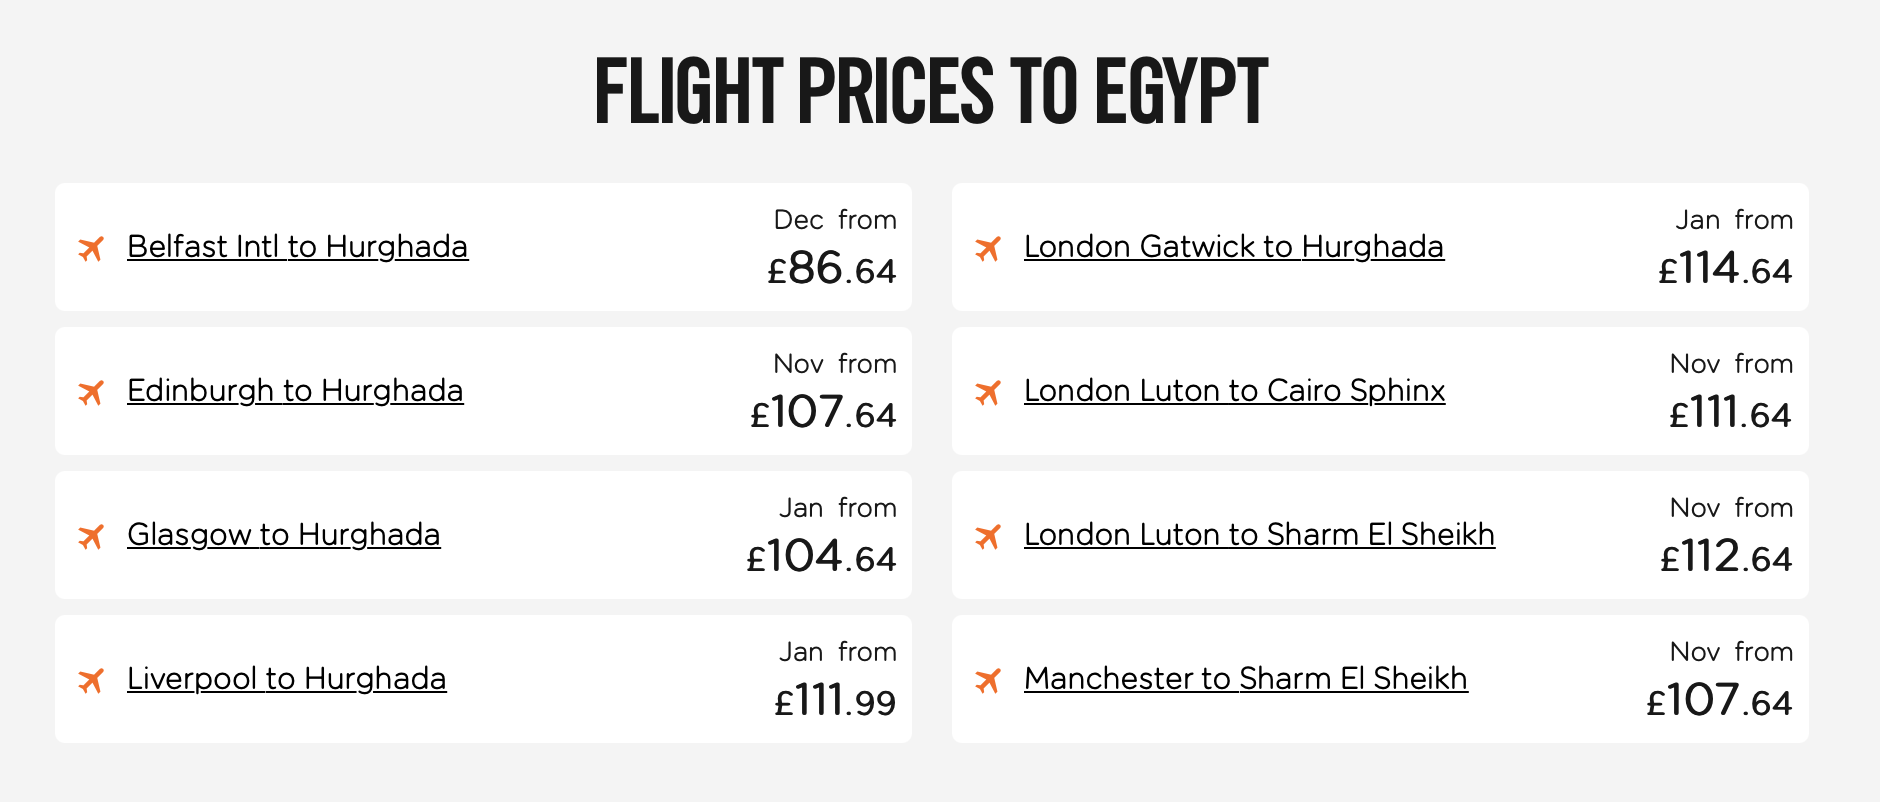
Task: Click plane icon beside Edinburgh to Hurghada
Action: 91,392
